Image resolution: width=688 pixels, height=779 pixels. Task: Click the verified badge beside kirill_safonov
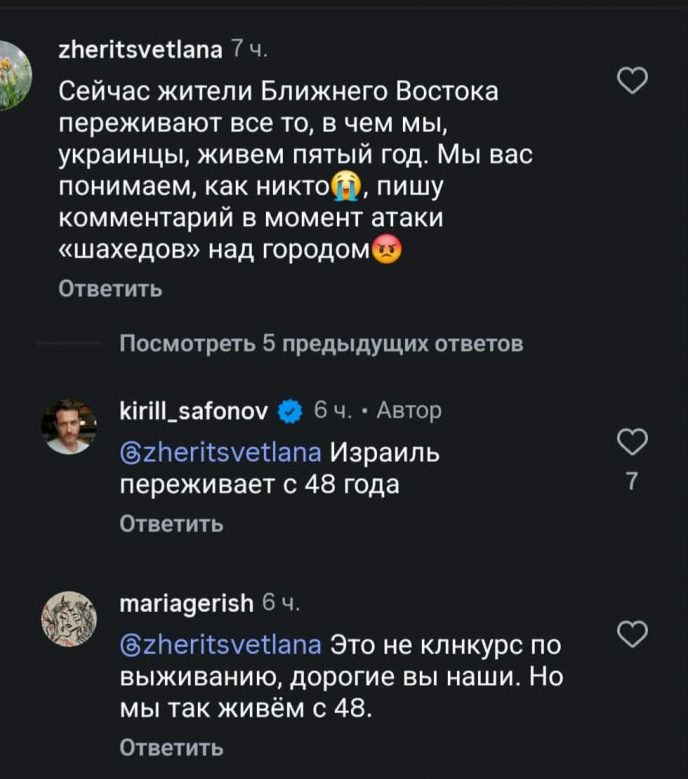(290, 410)
